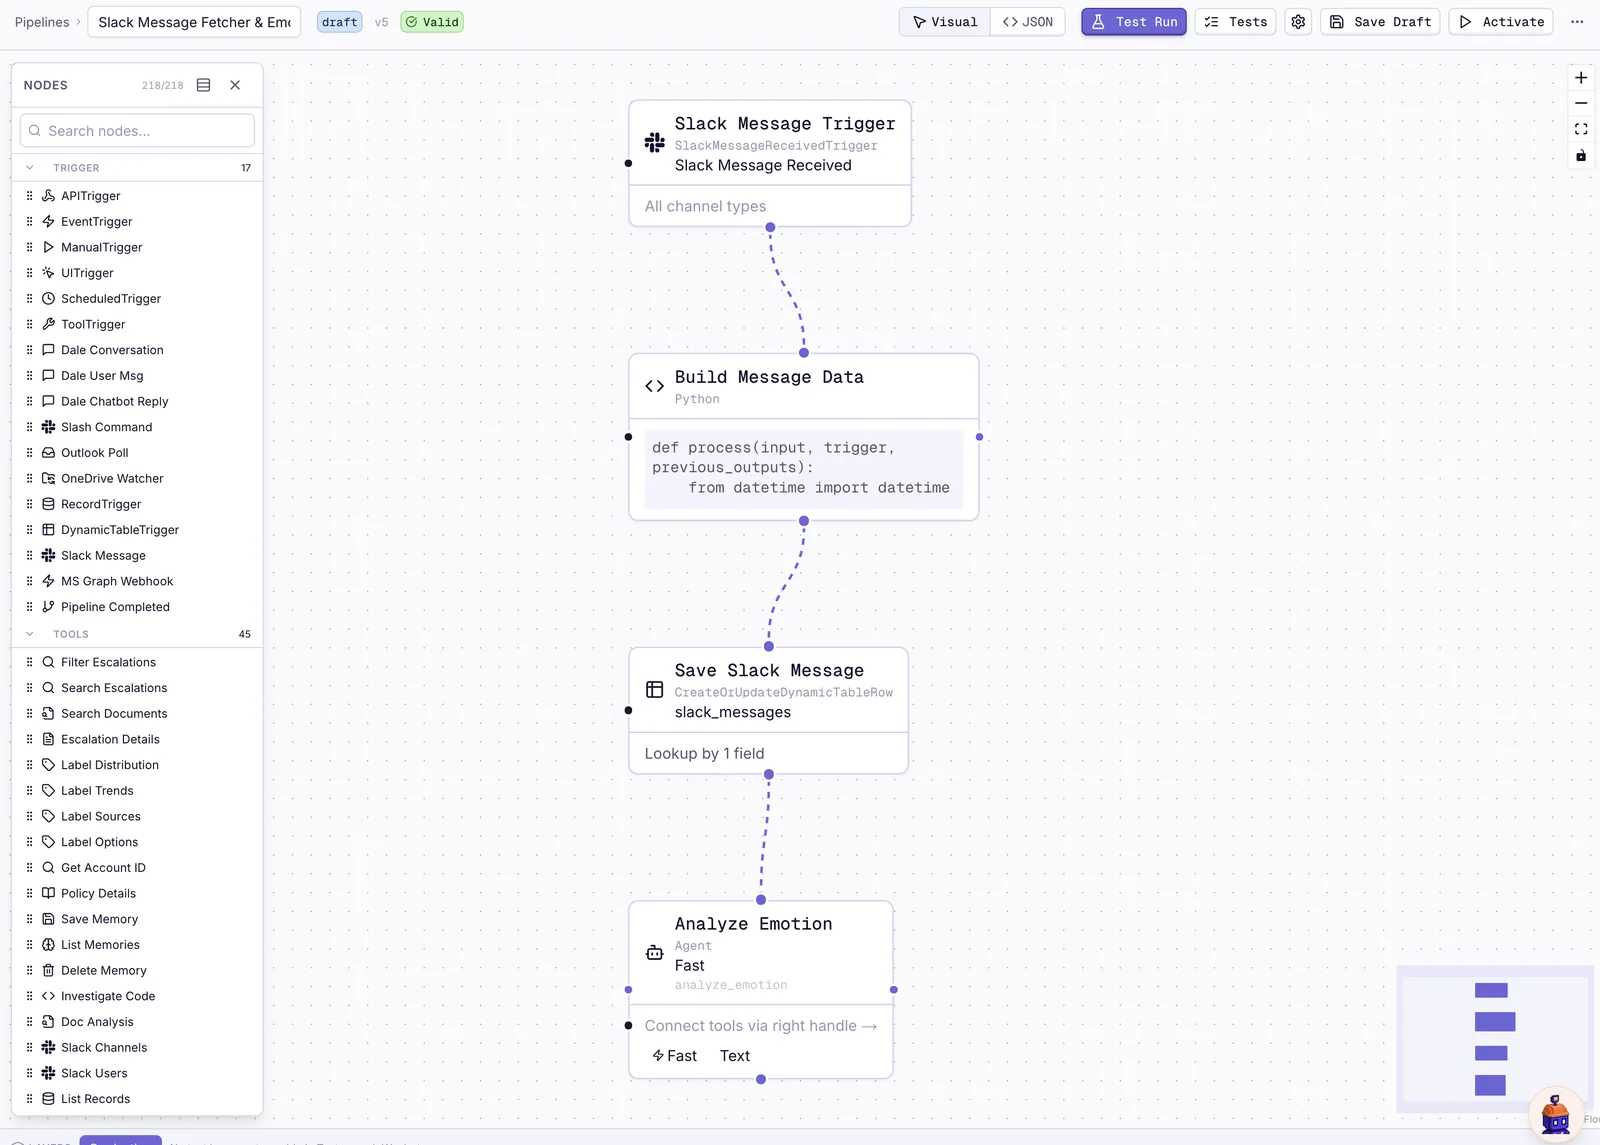Select MS Graph Webhook item
1600x1145 pixels.
click(x=138, y=582)
